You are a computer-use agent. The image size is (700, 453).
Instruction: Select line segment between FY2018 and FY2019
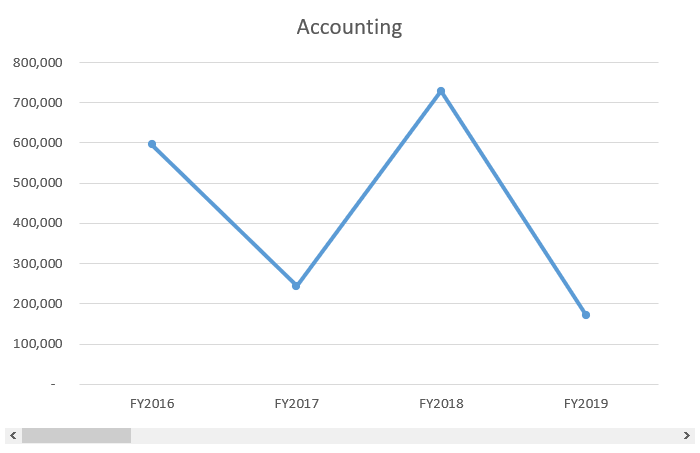[x=513, y=203]
